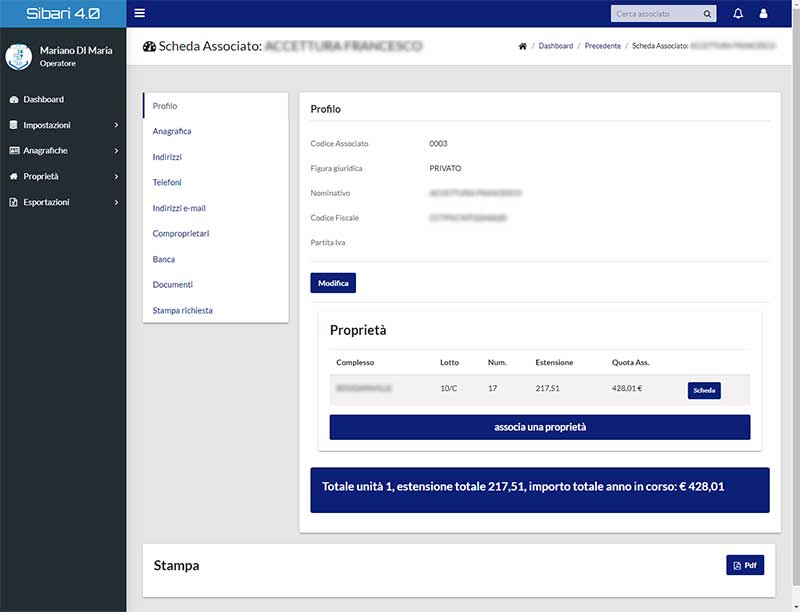Expand the Proprietà submenu chevron

[116, 176]
